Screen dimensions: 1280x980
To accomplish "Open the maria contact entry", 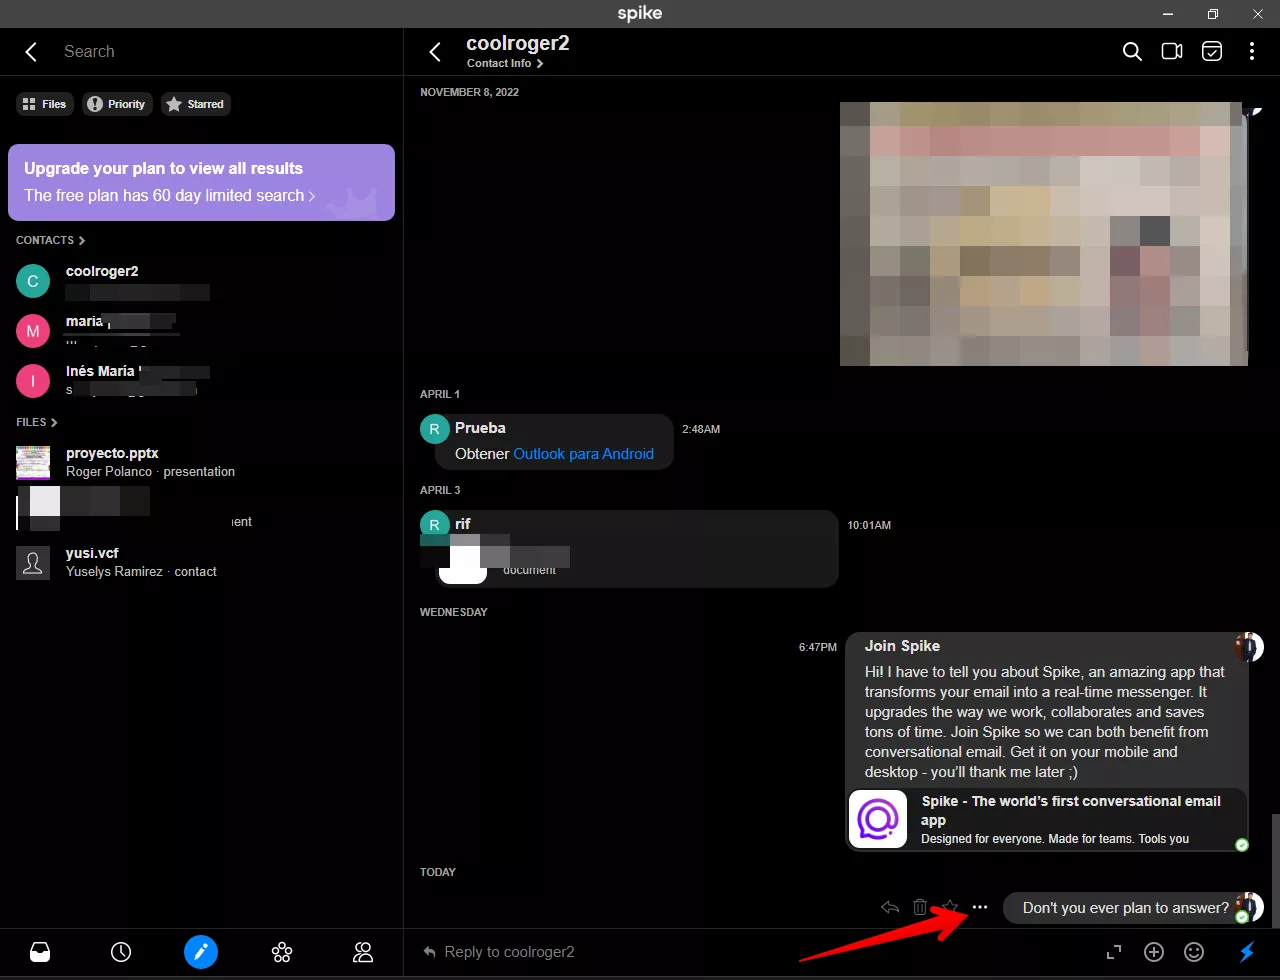I will pyautogui.click(x=201, y=331).
